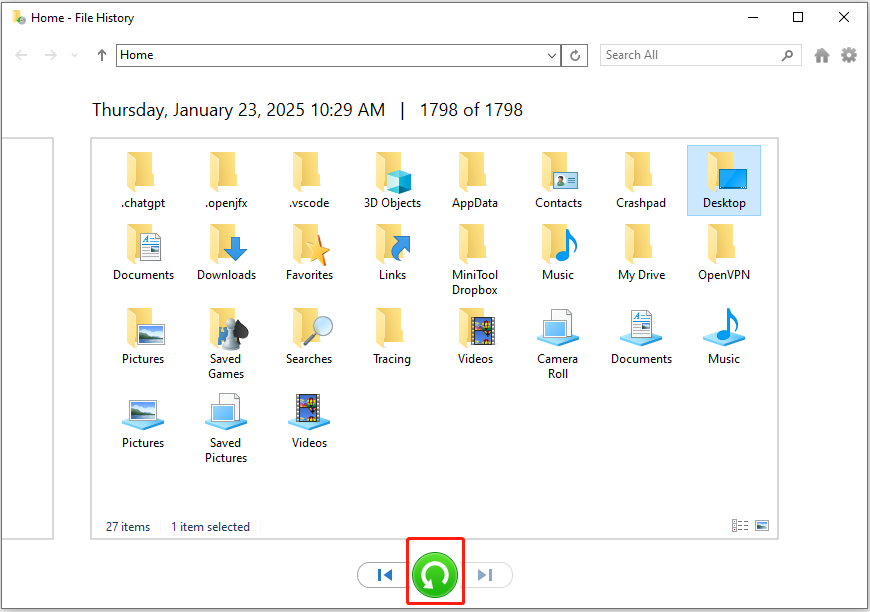
Task: Navigate up one folder level
Action: [x=102, y=56]
